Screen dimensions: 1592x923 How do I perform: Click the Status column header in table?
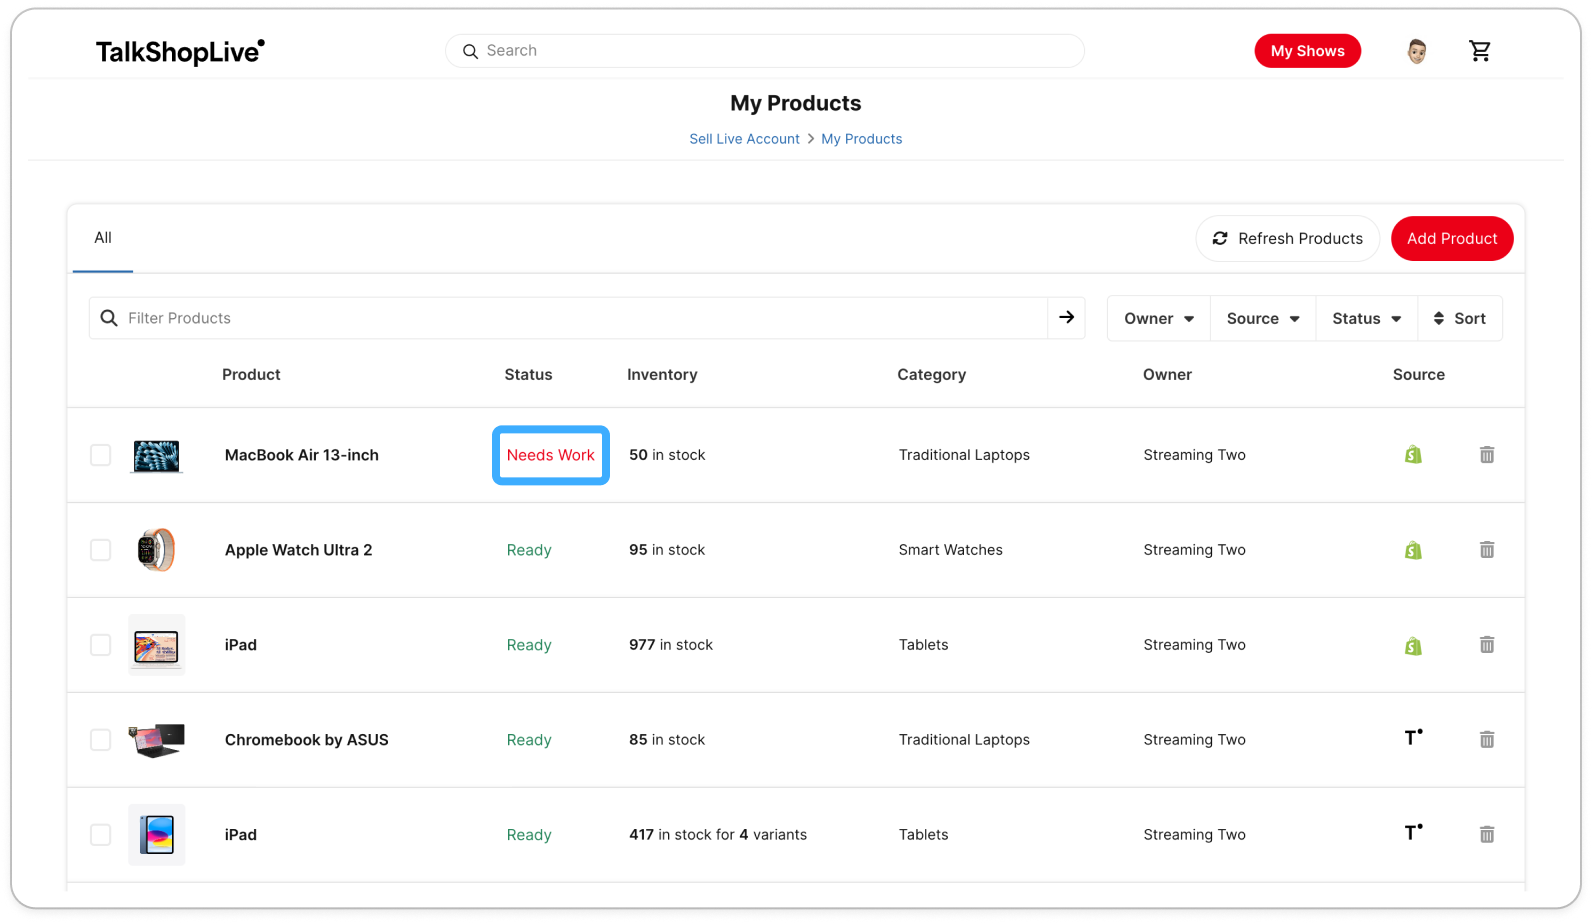(528, 375)
